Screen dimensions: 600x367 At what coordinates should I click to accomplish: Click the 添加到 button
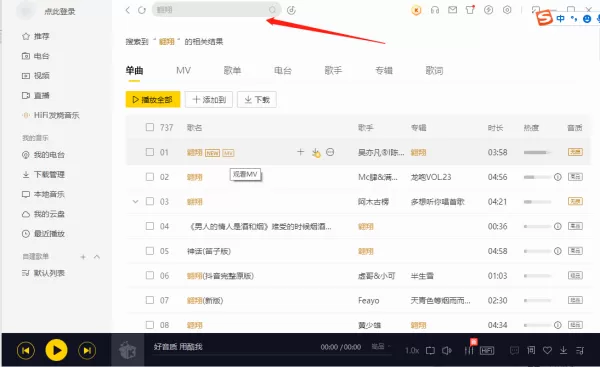[209, 99]
